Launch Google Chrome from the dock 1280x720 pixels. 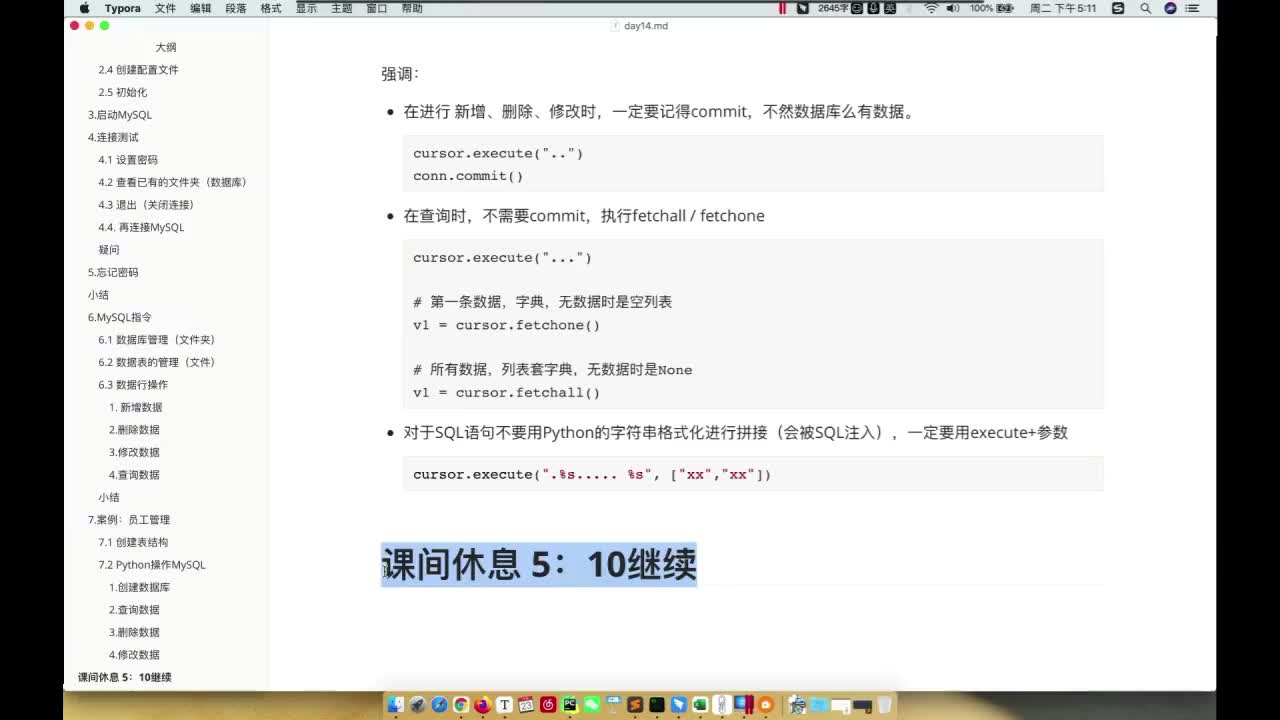pos(461,705)
